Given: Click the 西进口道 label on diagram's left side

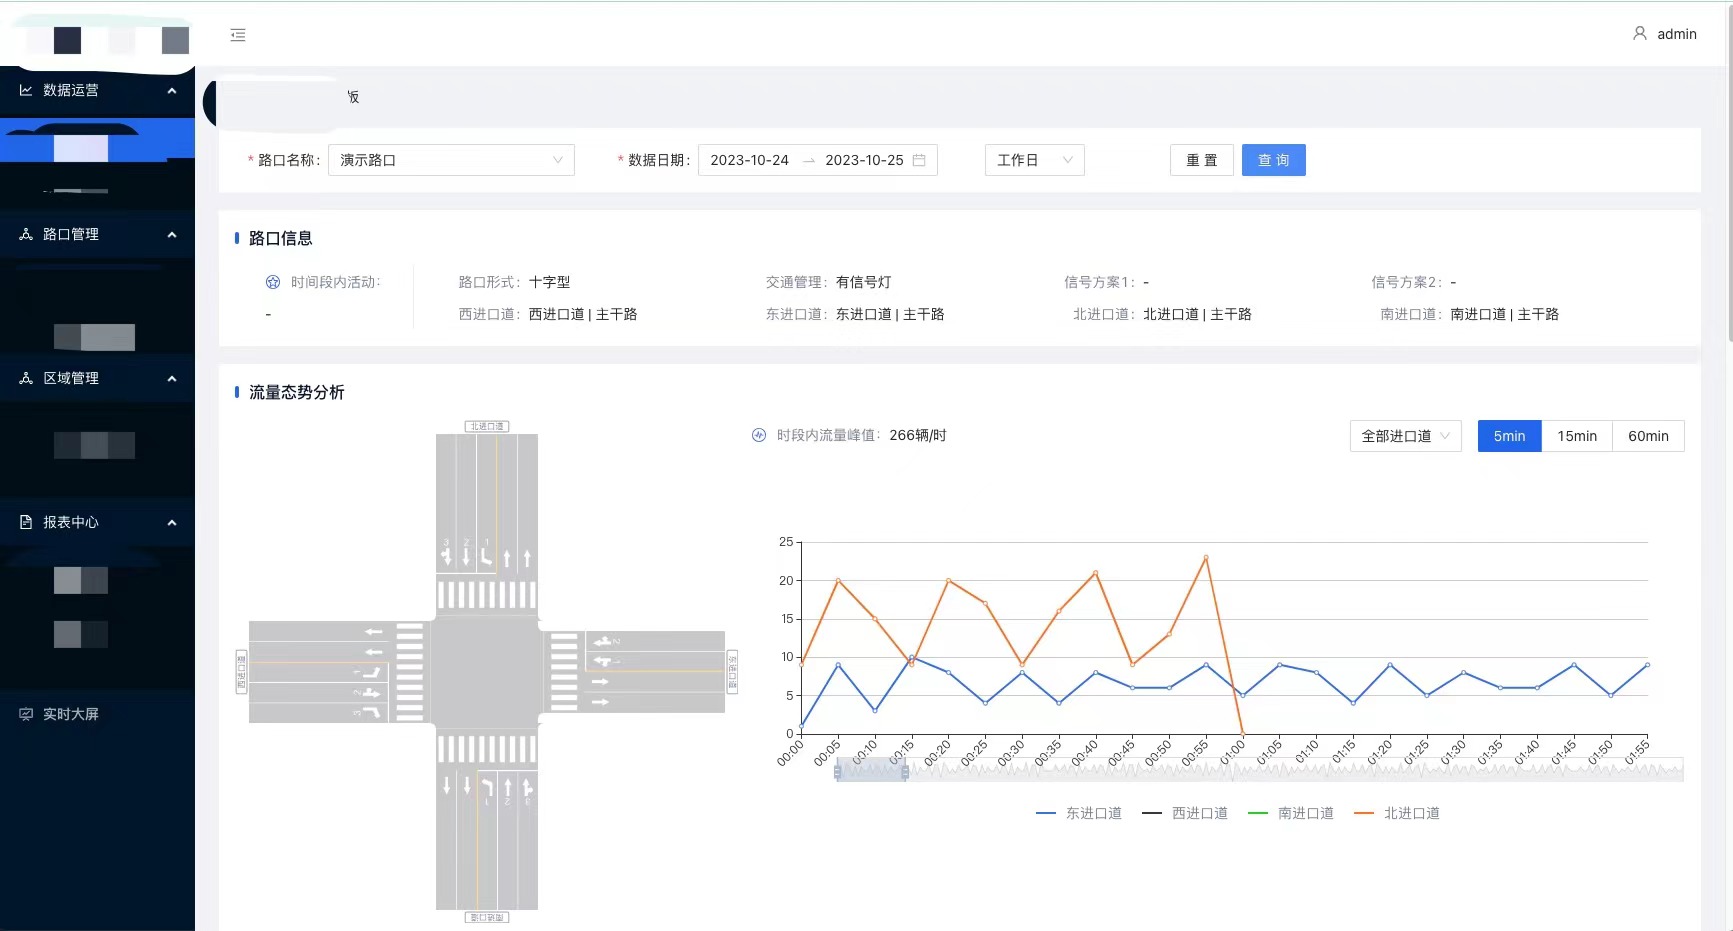Looking at the screenshot, I should pos(241,672).
